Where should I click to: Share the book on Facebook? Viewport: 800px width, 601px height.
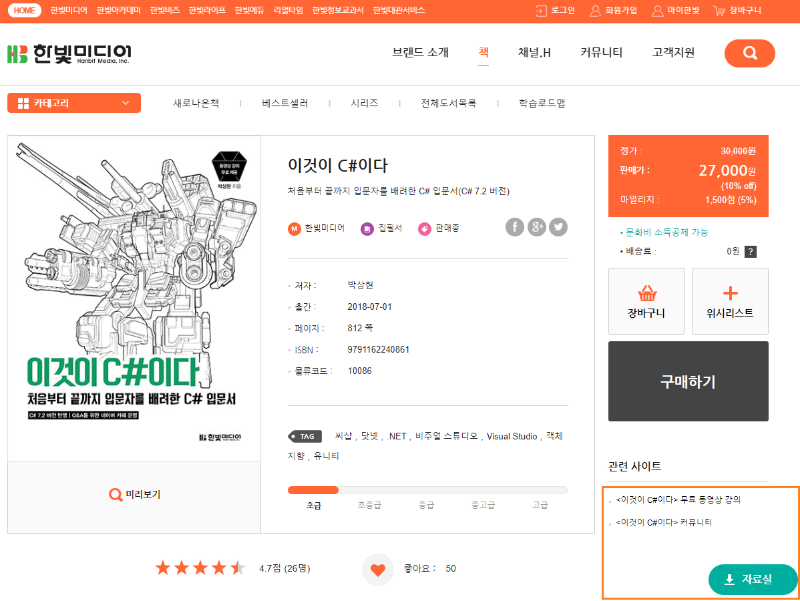(x=515, y=227)
